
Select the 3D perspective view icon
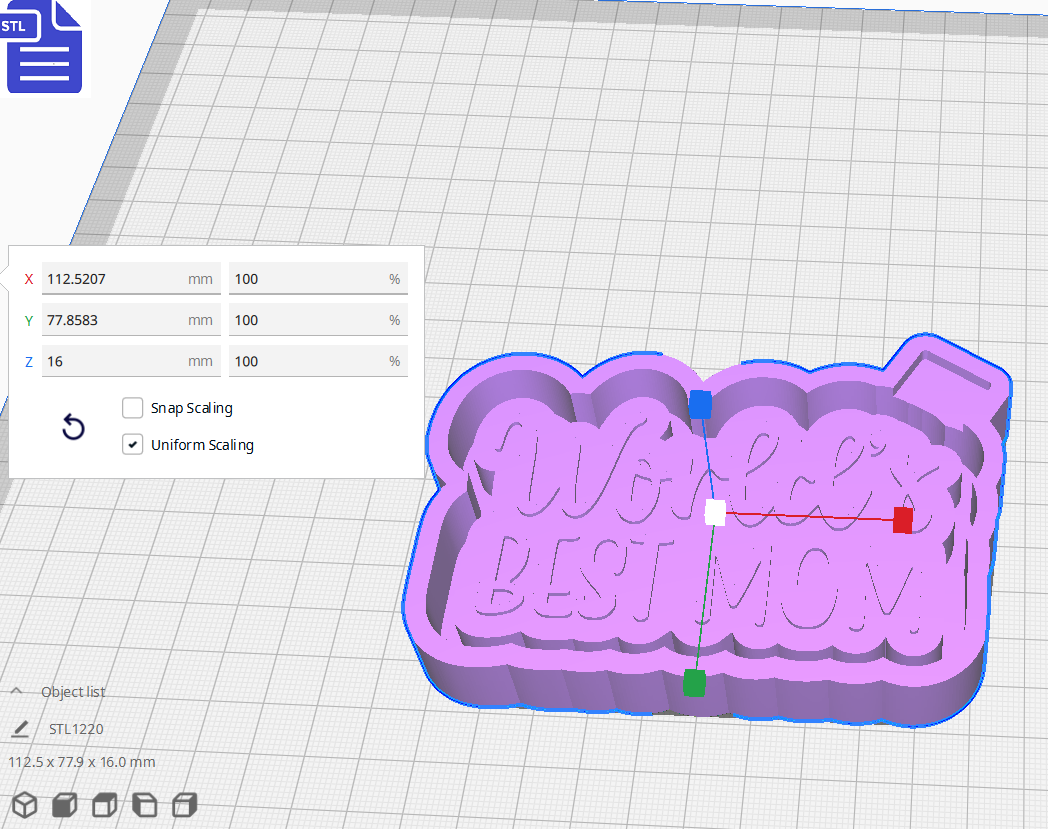pos(24,804)
